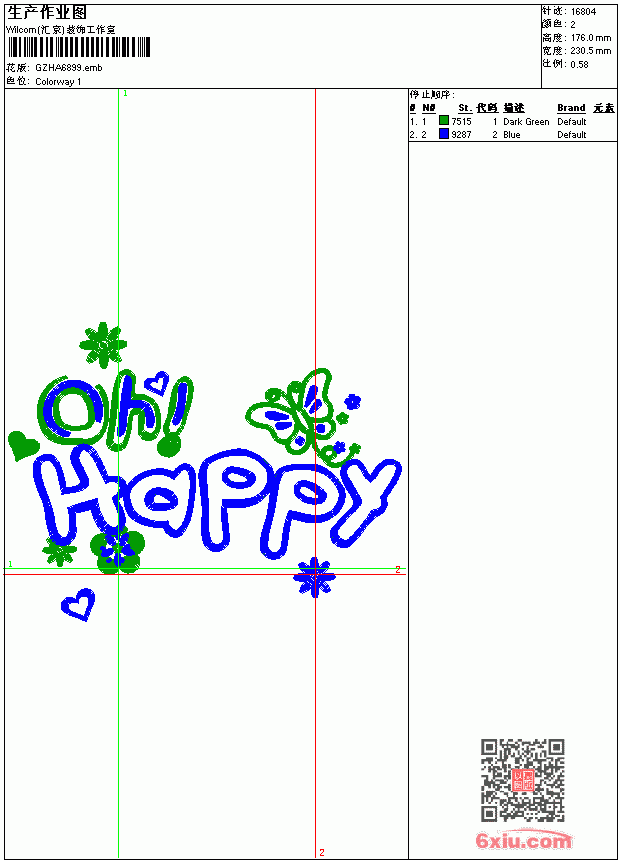Image resolution: width=620 pixels, height=860 pixels.
Task: Open the 6xiu.com watermark link
Action: [x=523, y=840]
